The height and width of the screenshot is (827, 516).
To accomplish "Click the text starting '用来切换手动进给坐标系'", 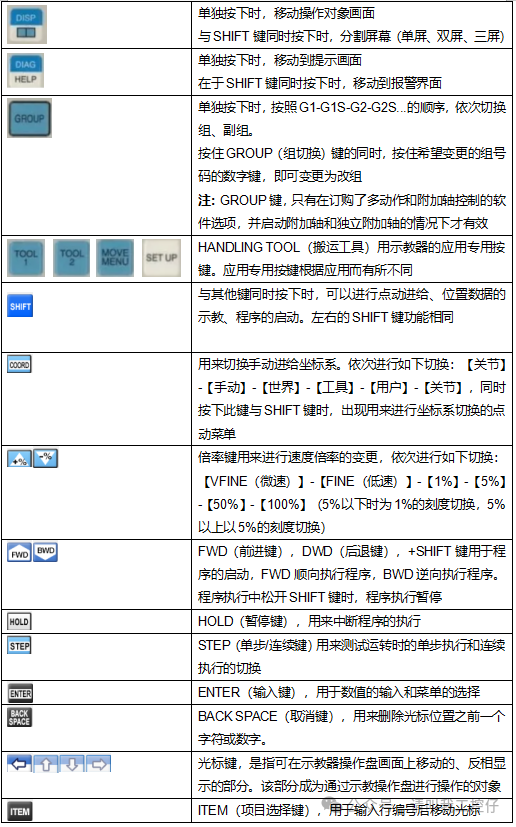I will tap(352, 399).
